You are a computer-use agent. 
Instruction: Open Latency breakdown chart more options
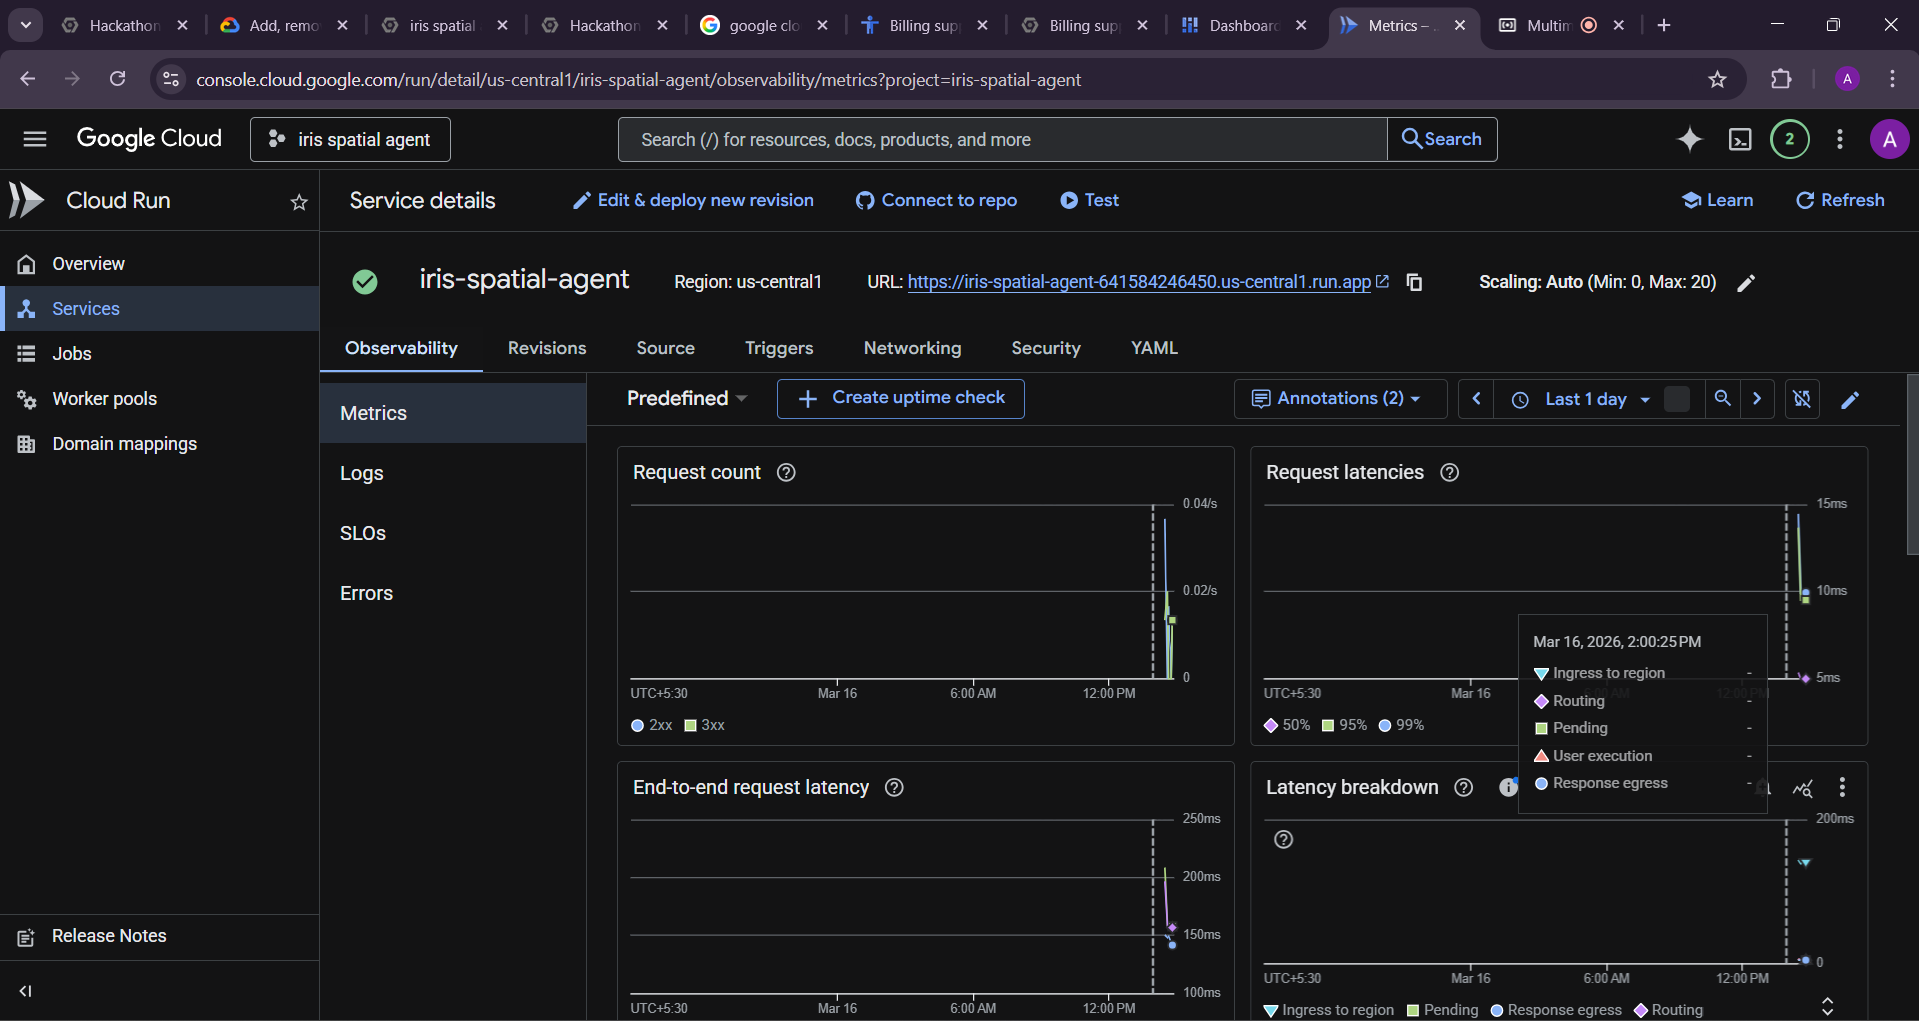click(1842, 787)
